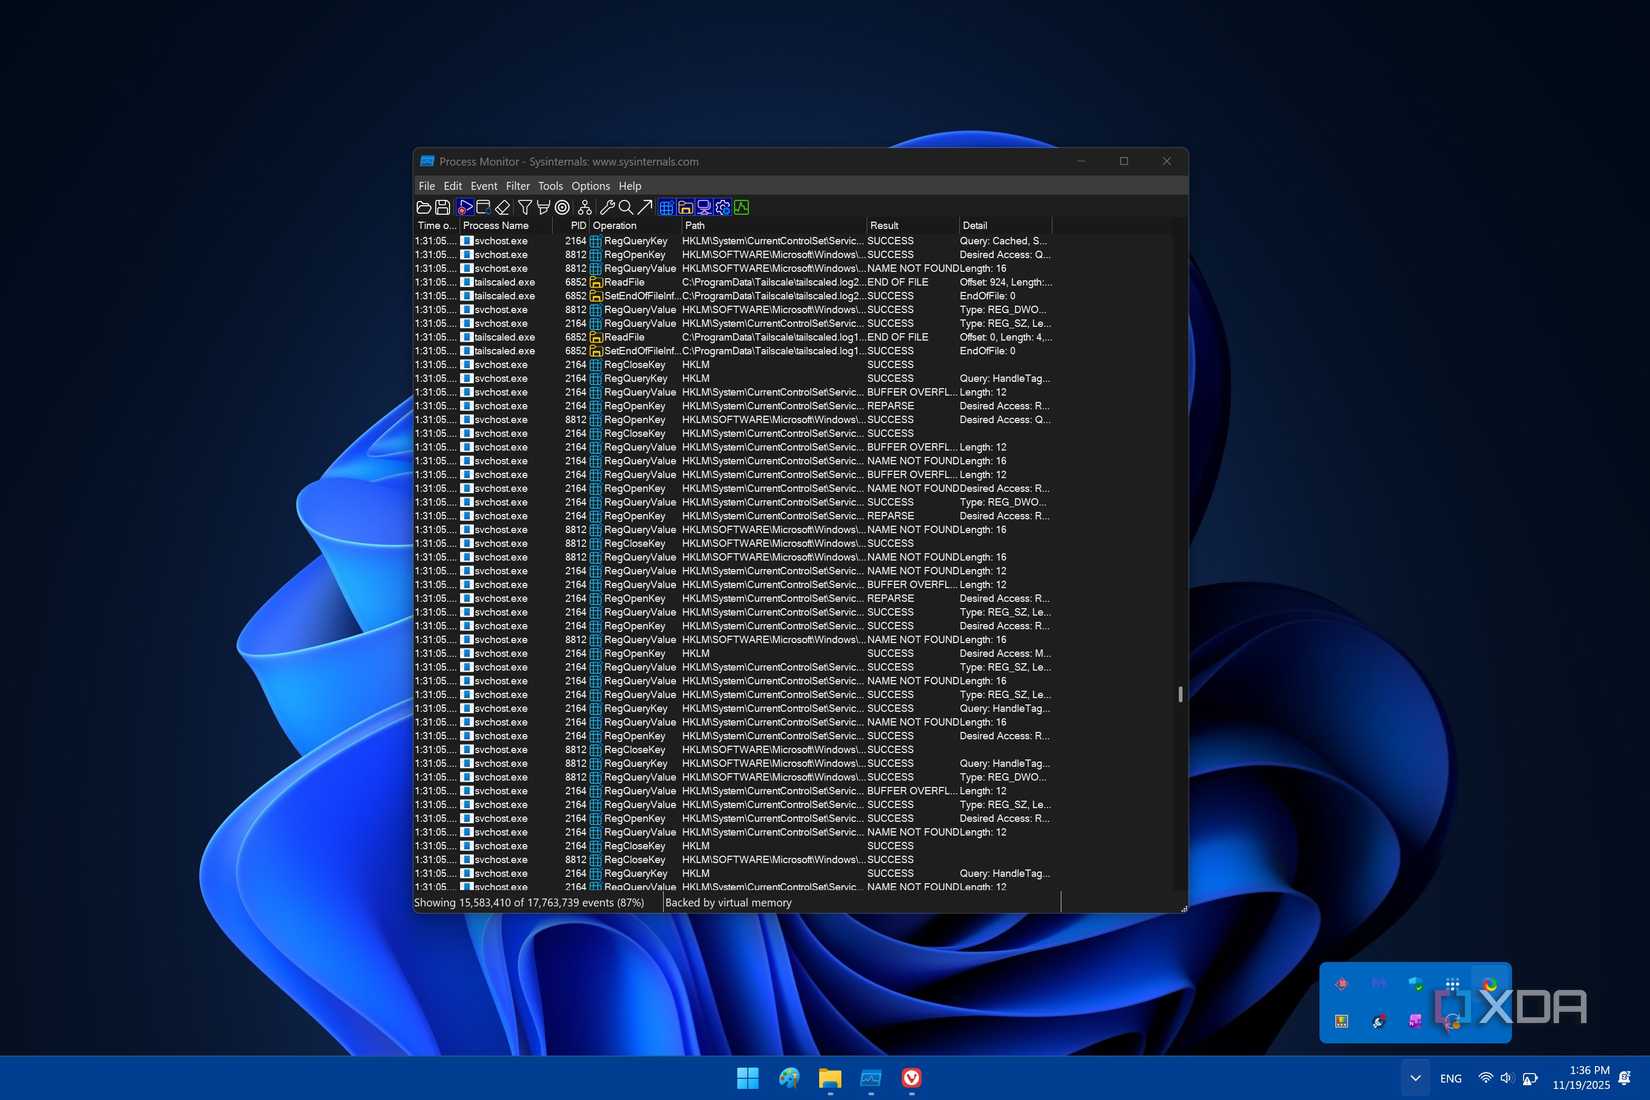Open the Filter menu
Image resolution: width=1650 pixels, height=1100 pixels.
coord(517,185)
